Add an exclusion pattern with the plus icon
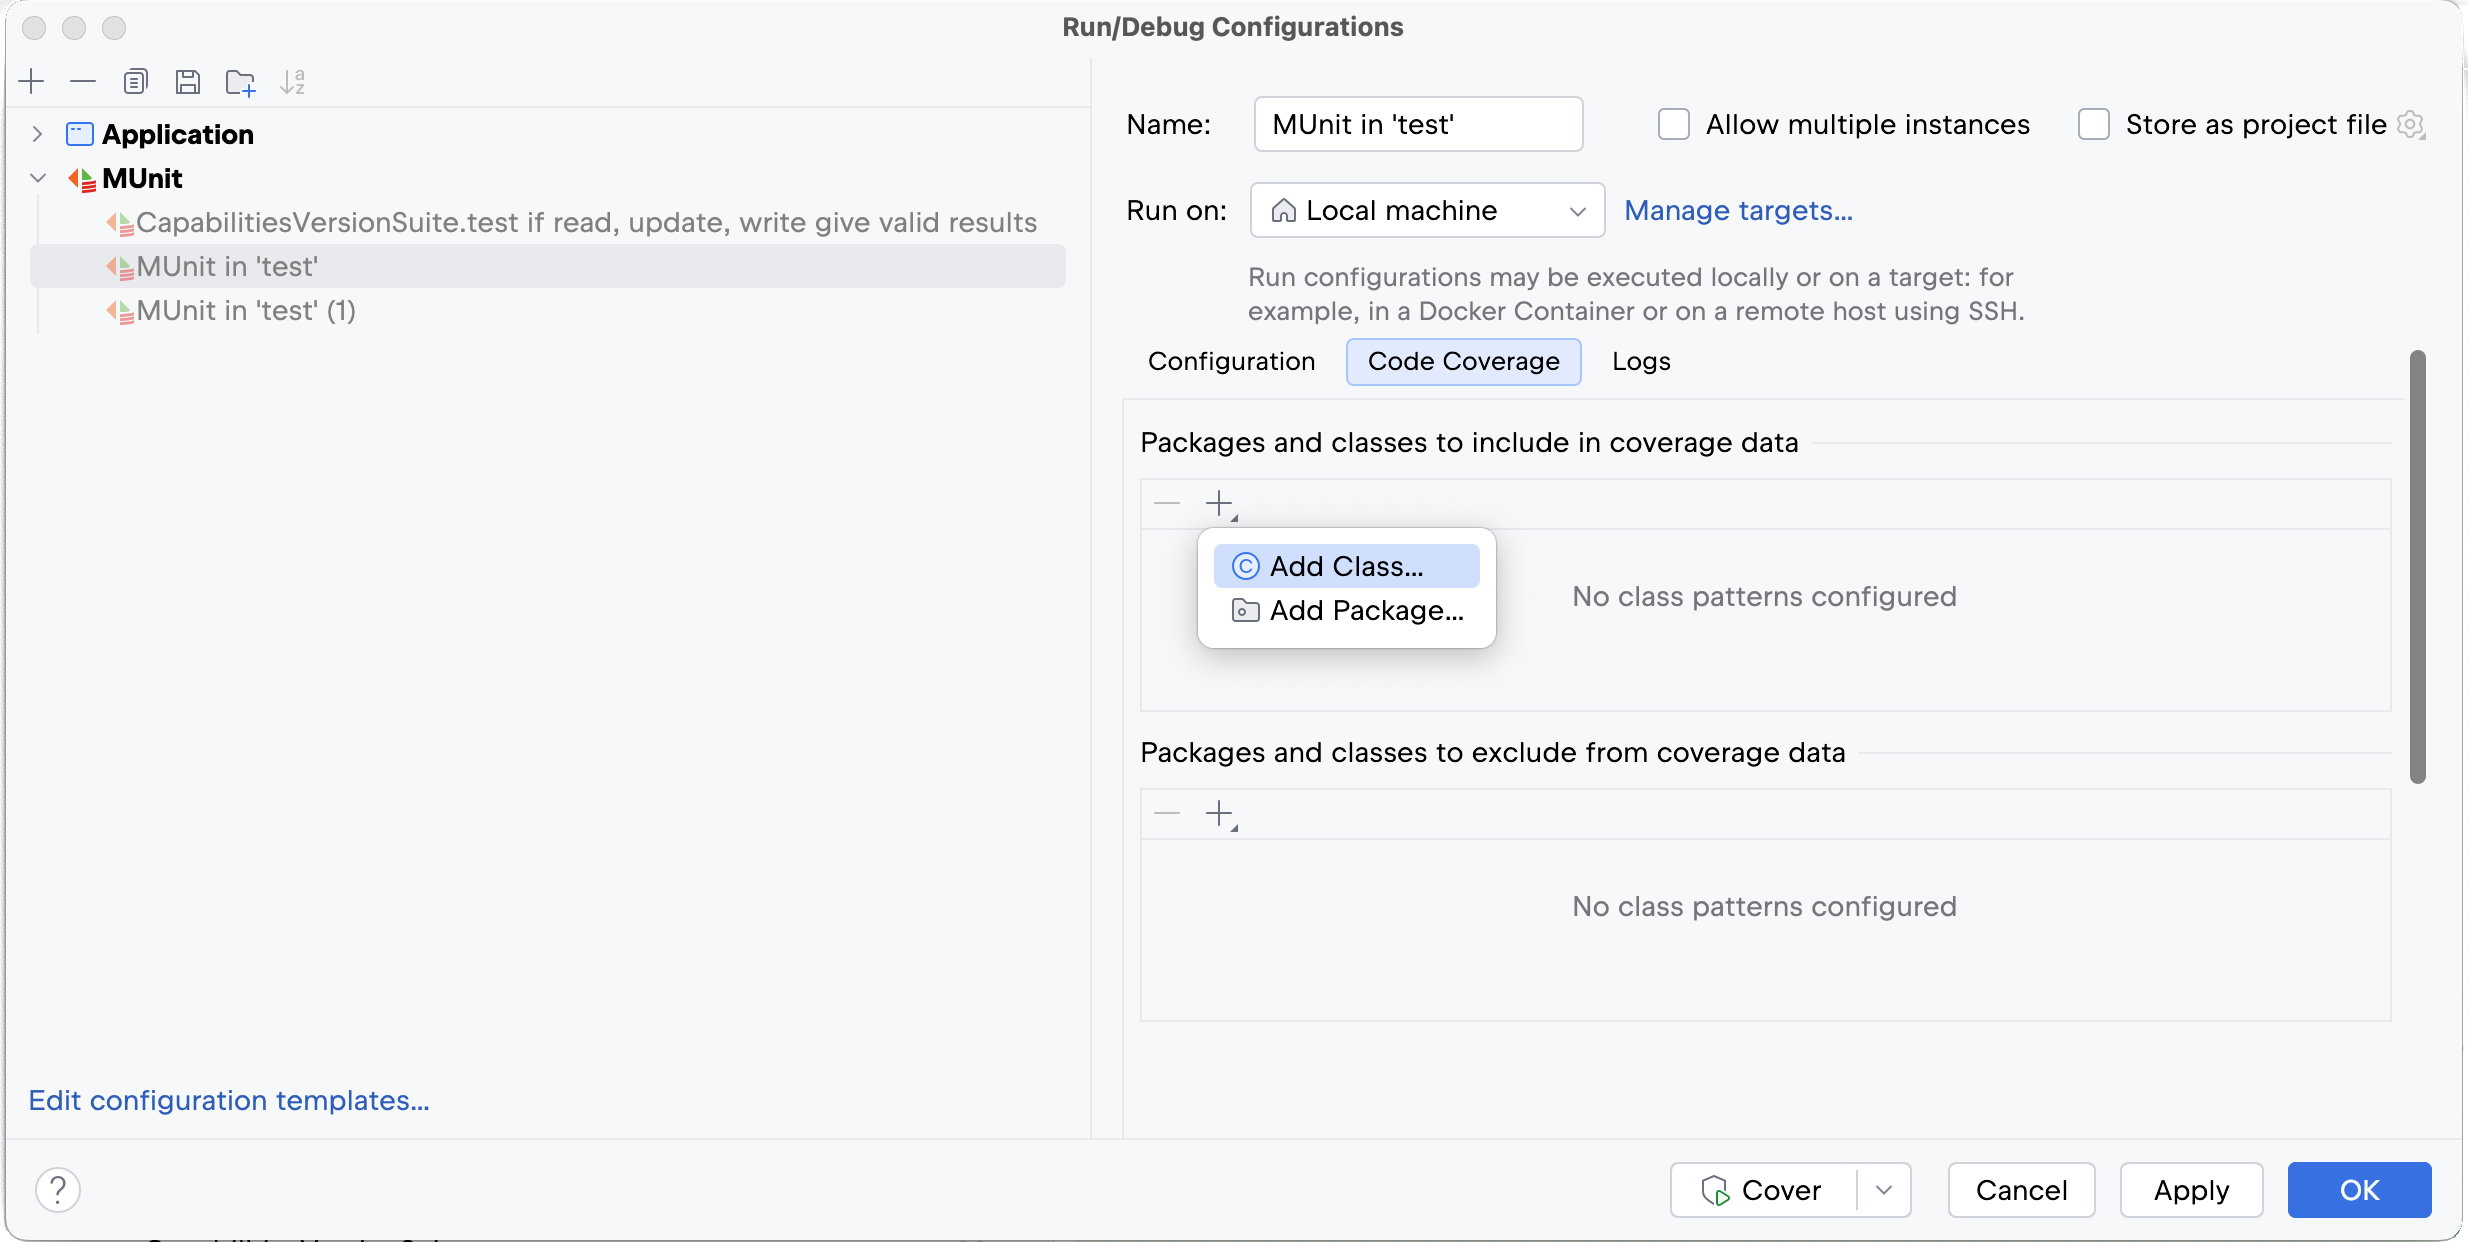The height and width of the screenshot is (1242, 2468). (1220, 813)
